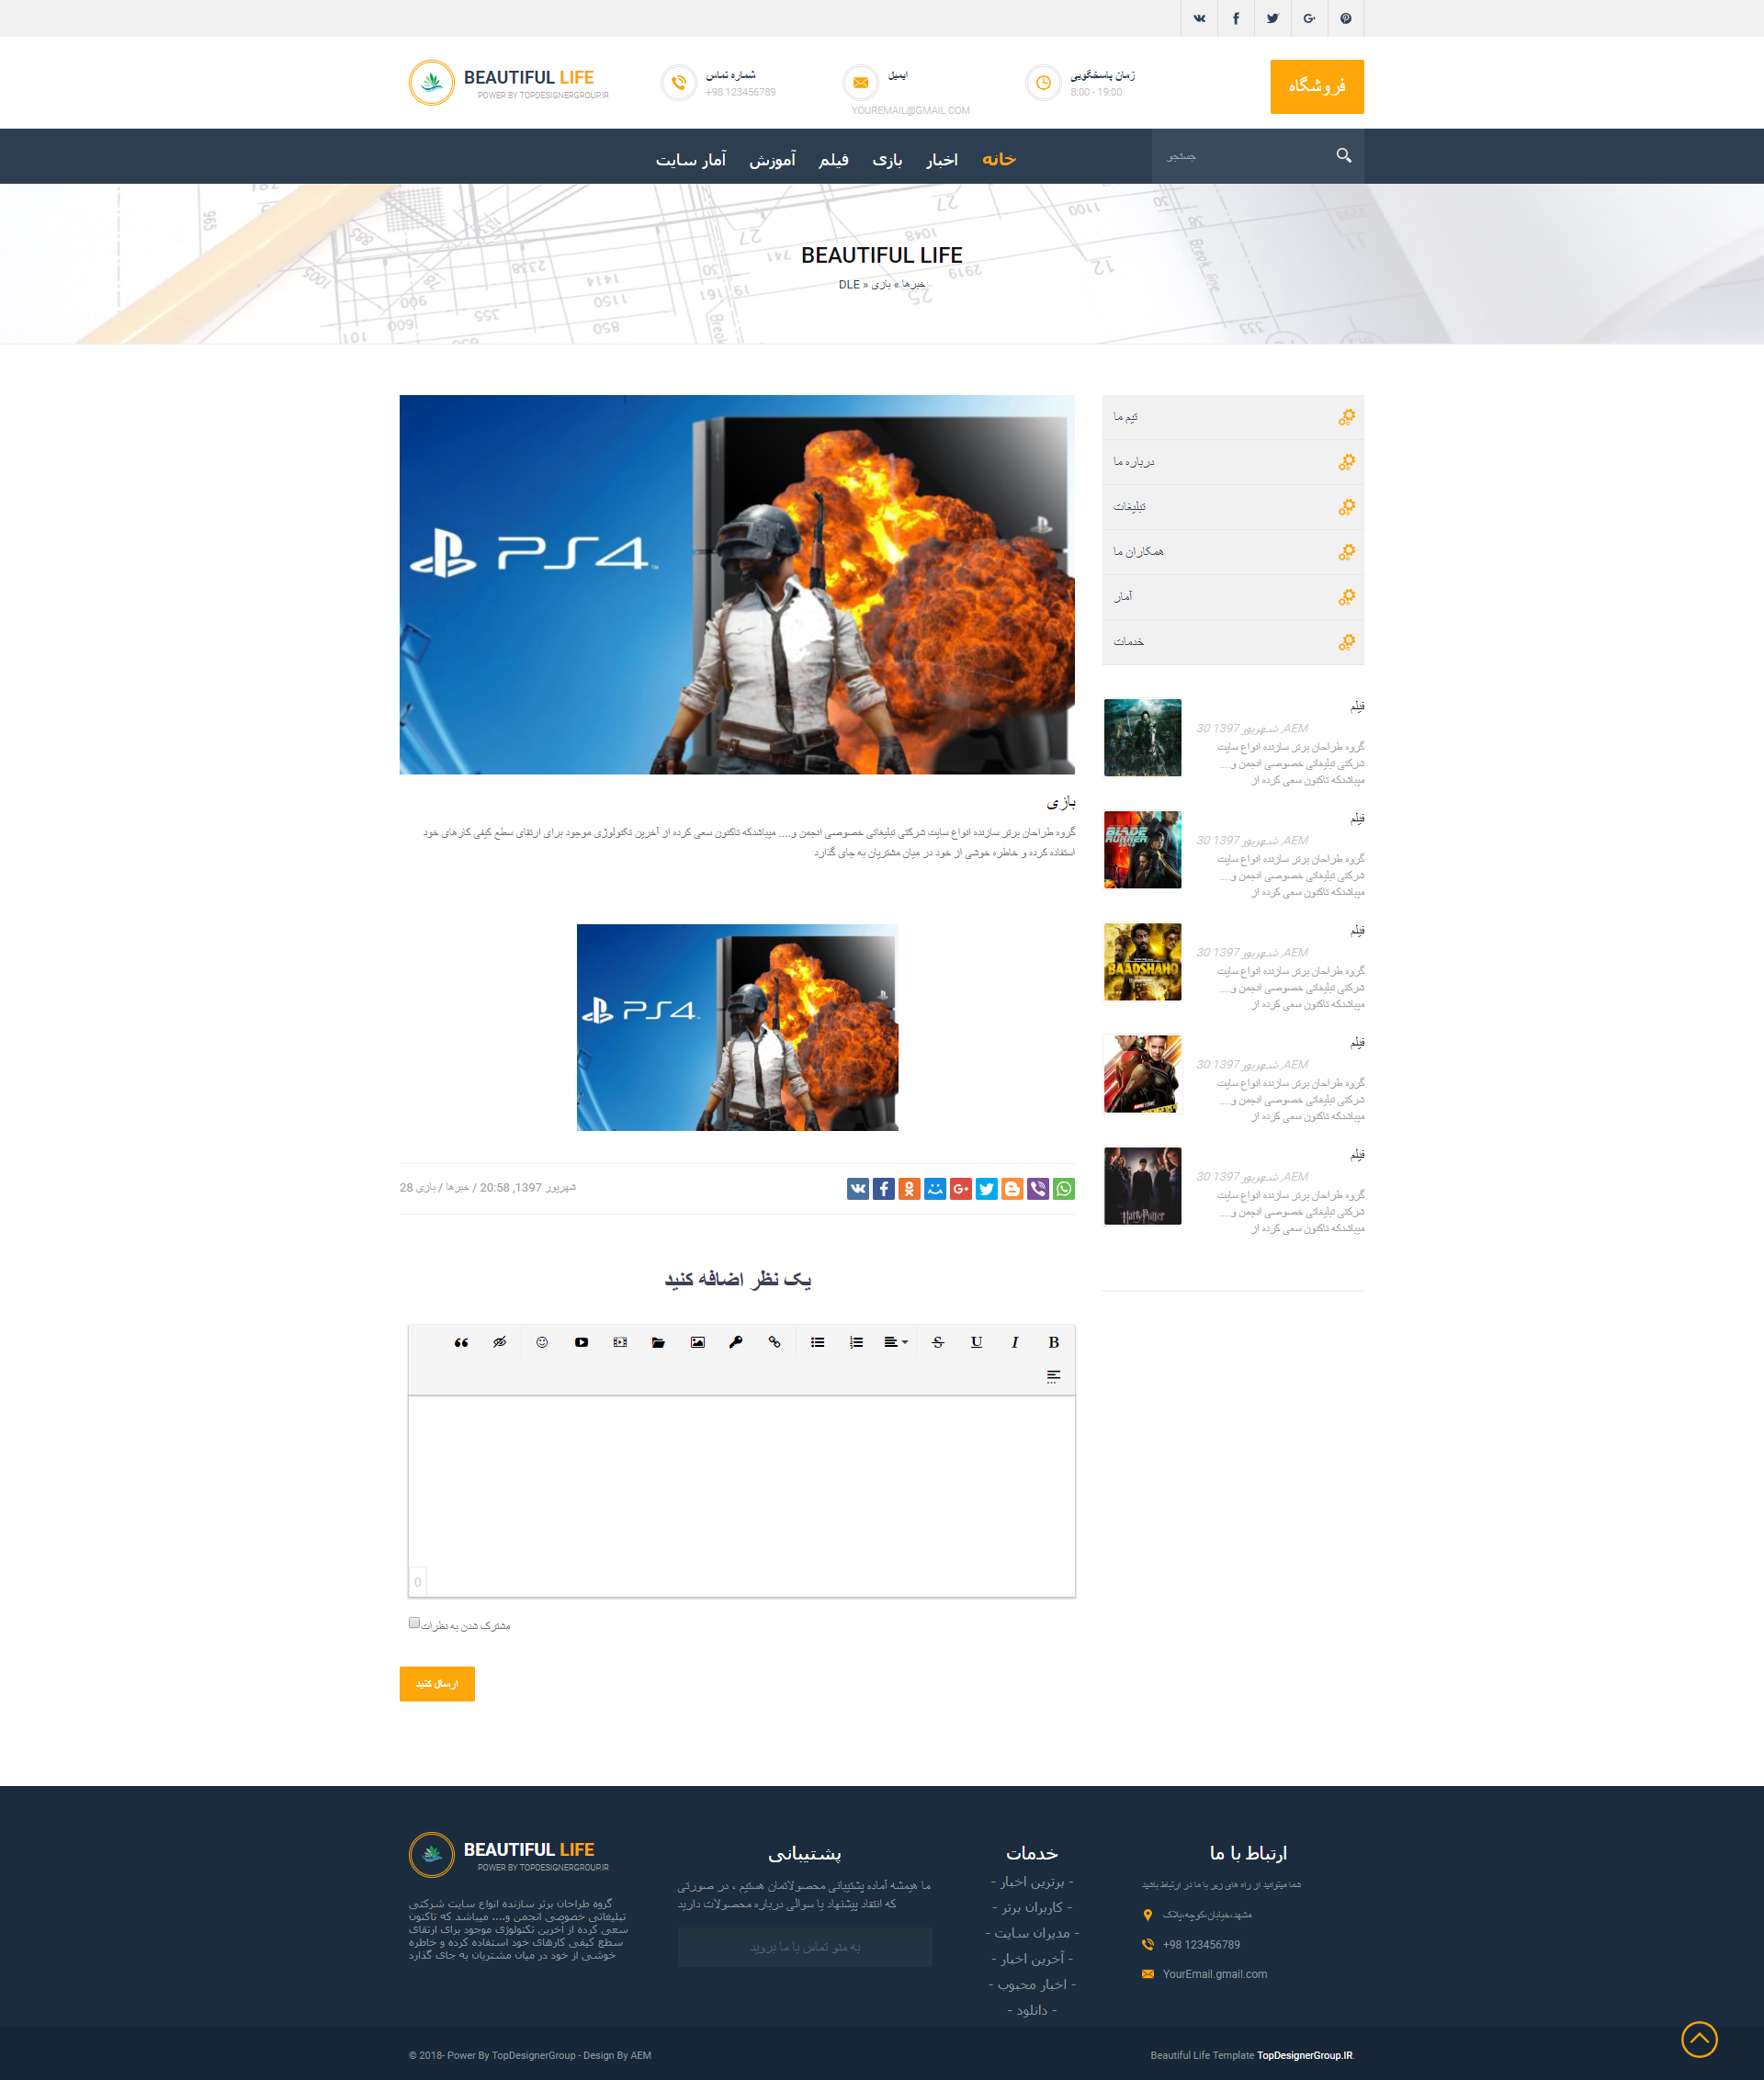Open the آمار سایت menu item

coord(690,159)
